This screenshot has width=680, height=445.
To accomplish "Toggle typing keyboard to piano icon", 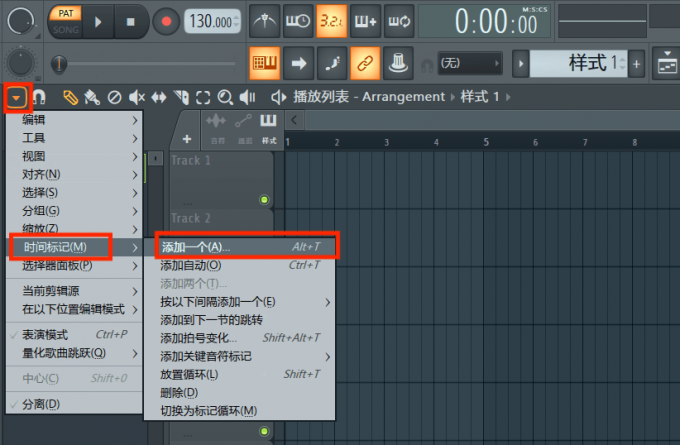I will point(265,63).
